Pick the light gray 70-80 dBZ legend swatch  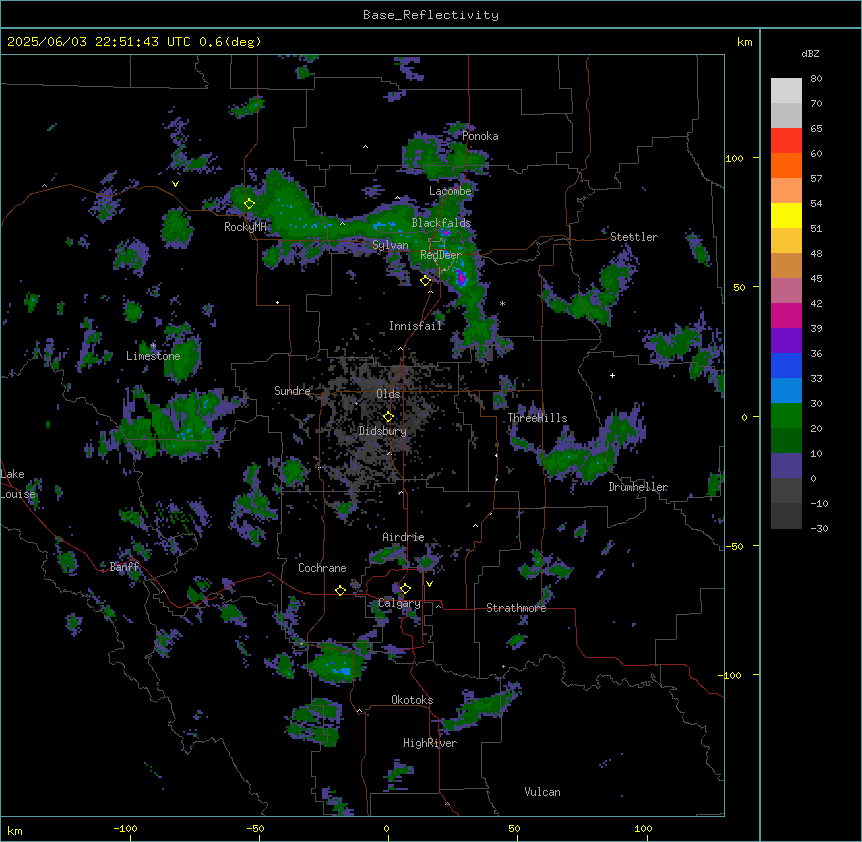pyautogui.click(x=786, y=90)
